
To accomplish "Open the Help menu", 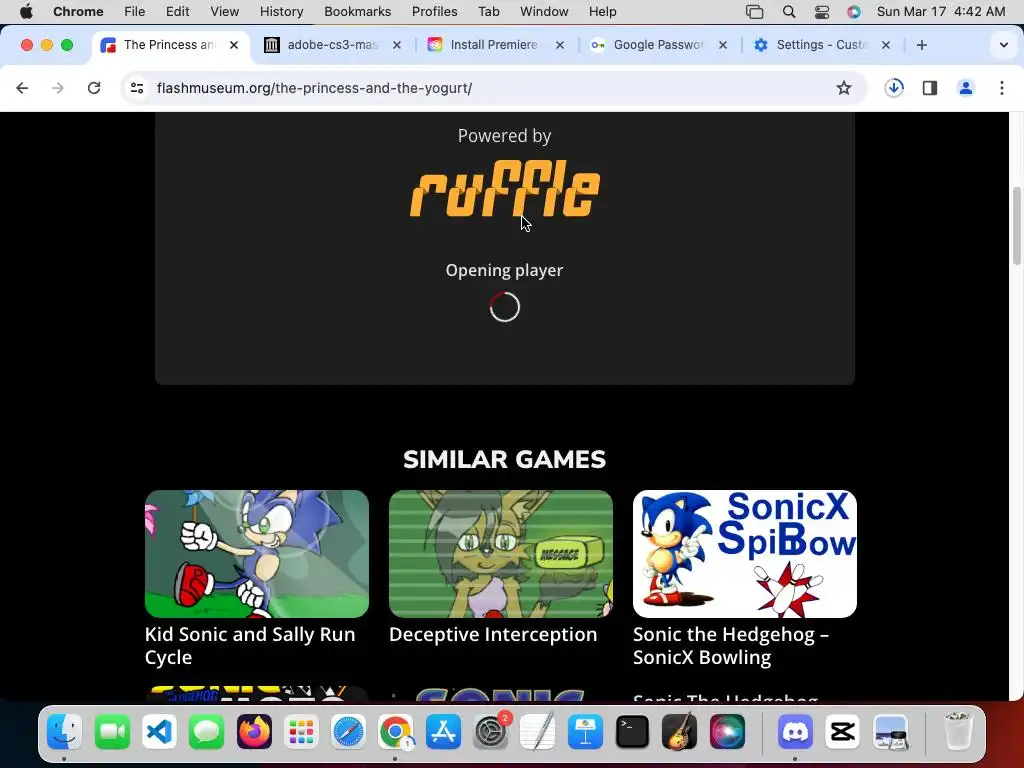I will pos(602,12).
